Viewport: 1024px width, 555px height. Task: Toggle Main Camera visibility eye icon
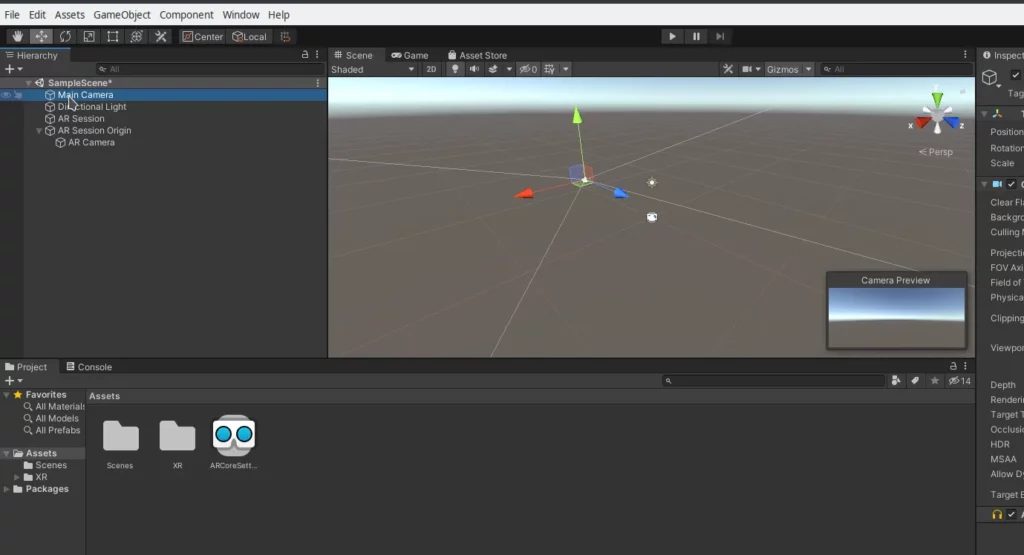click(6, 95)
